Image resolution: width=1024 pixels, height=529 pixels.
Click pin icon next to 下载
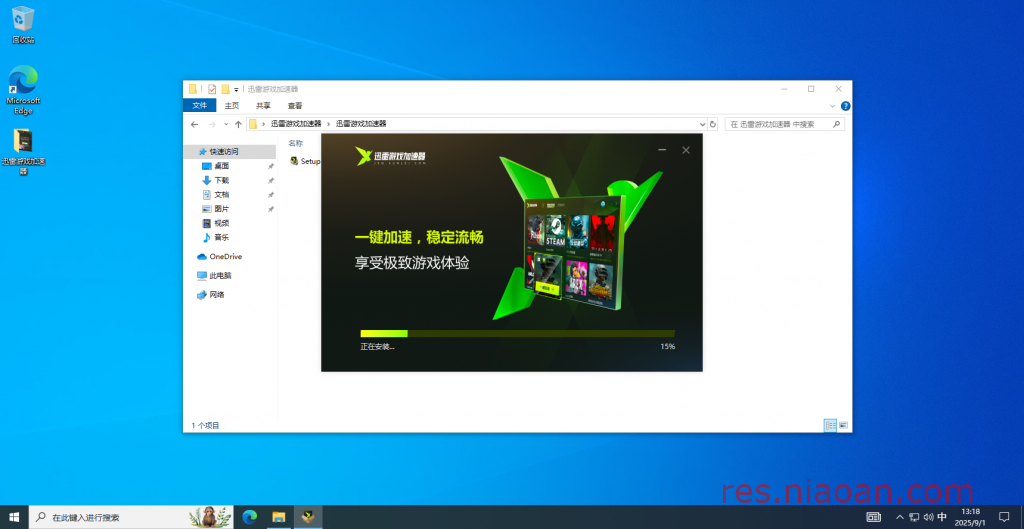(271, 180)
